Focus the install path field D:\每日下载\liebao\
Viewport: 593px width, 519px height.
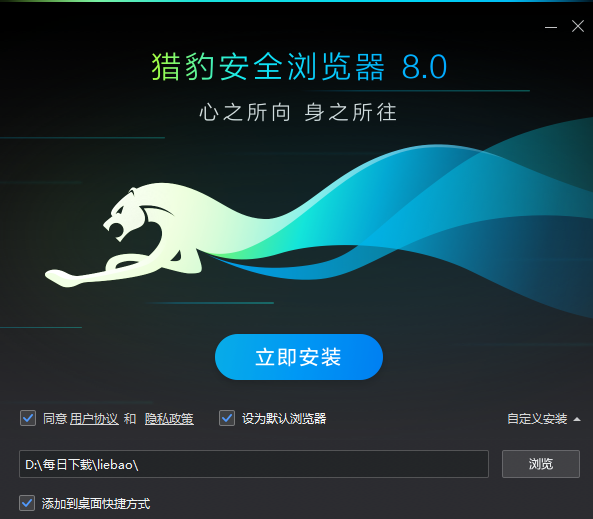coord(254,464)
